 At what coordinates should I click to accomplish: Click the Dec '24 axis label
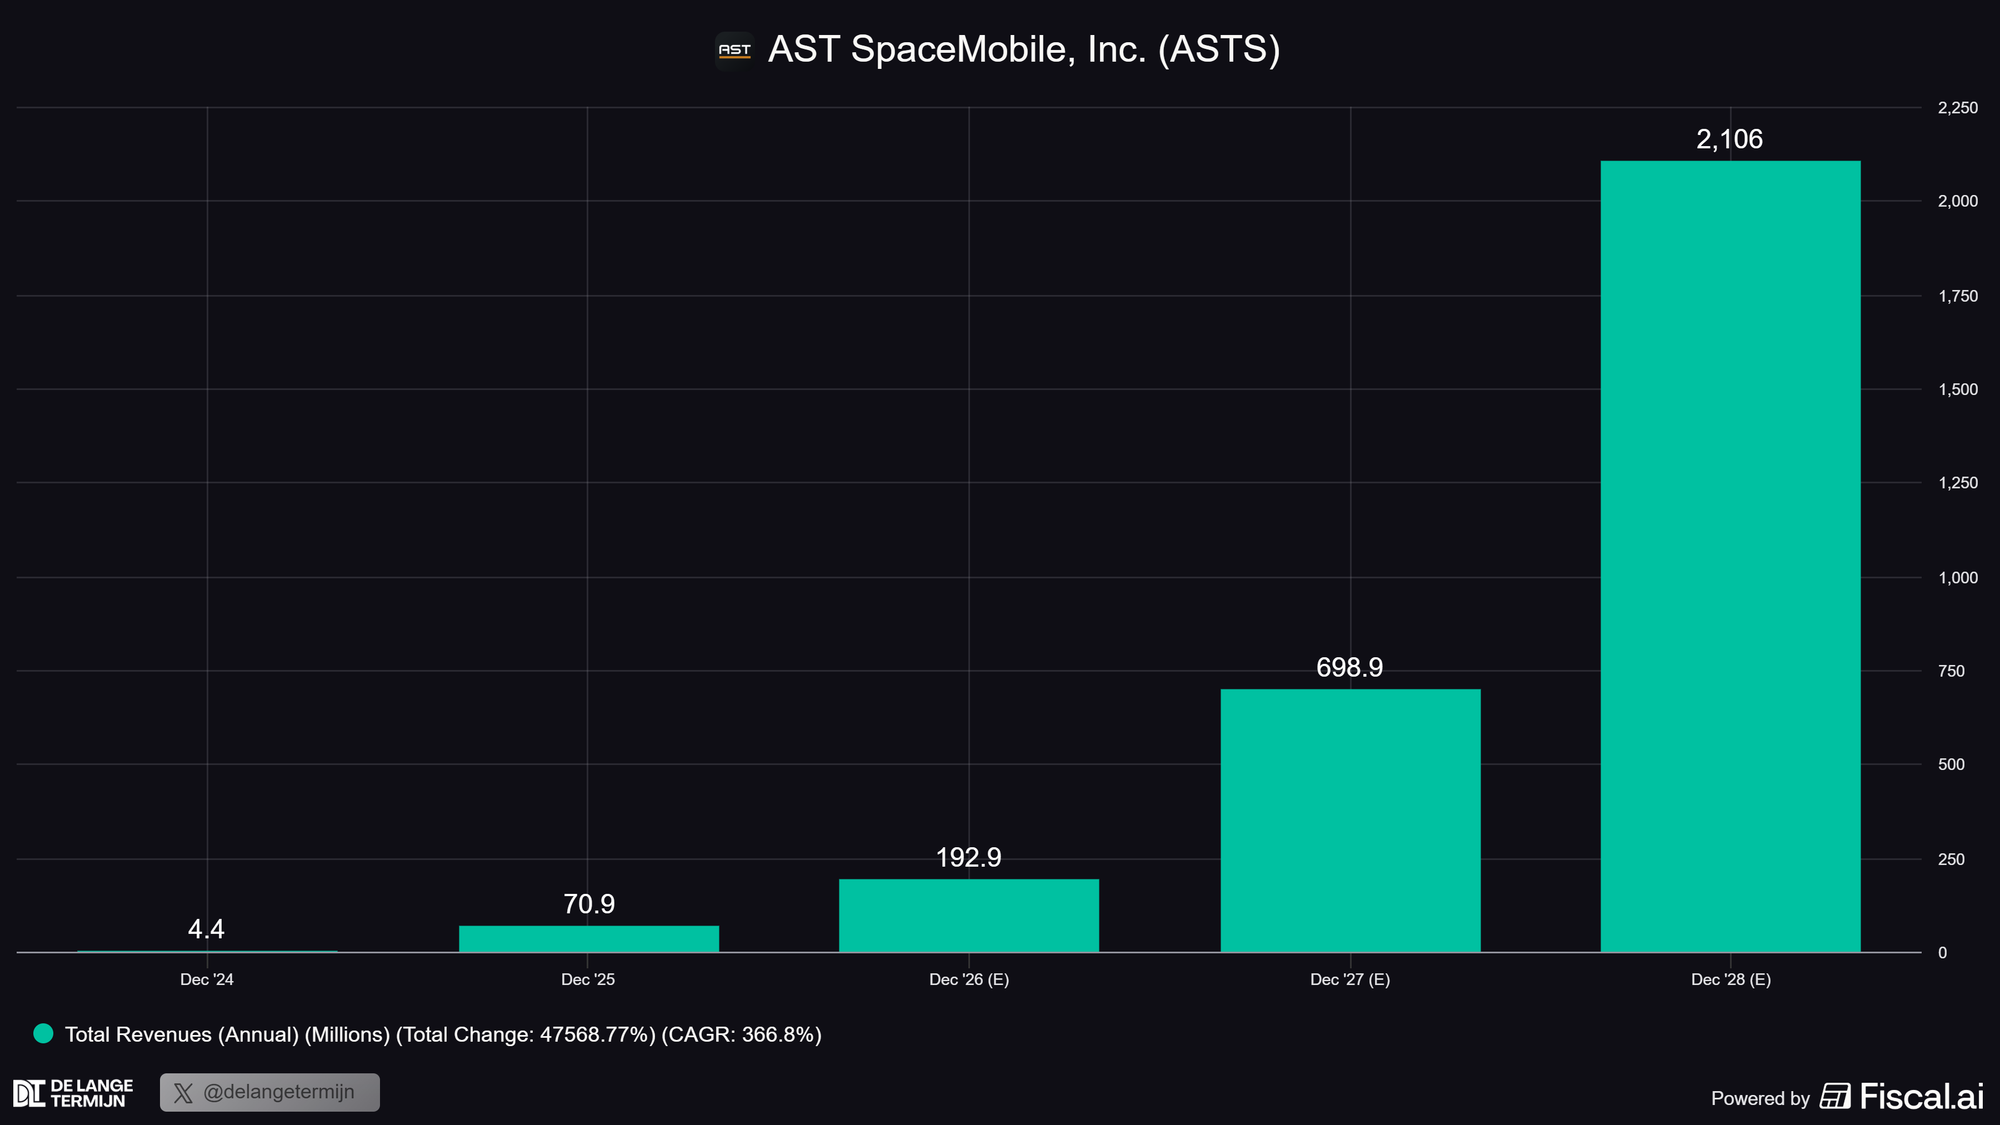(x=206, y=979)
